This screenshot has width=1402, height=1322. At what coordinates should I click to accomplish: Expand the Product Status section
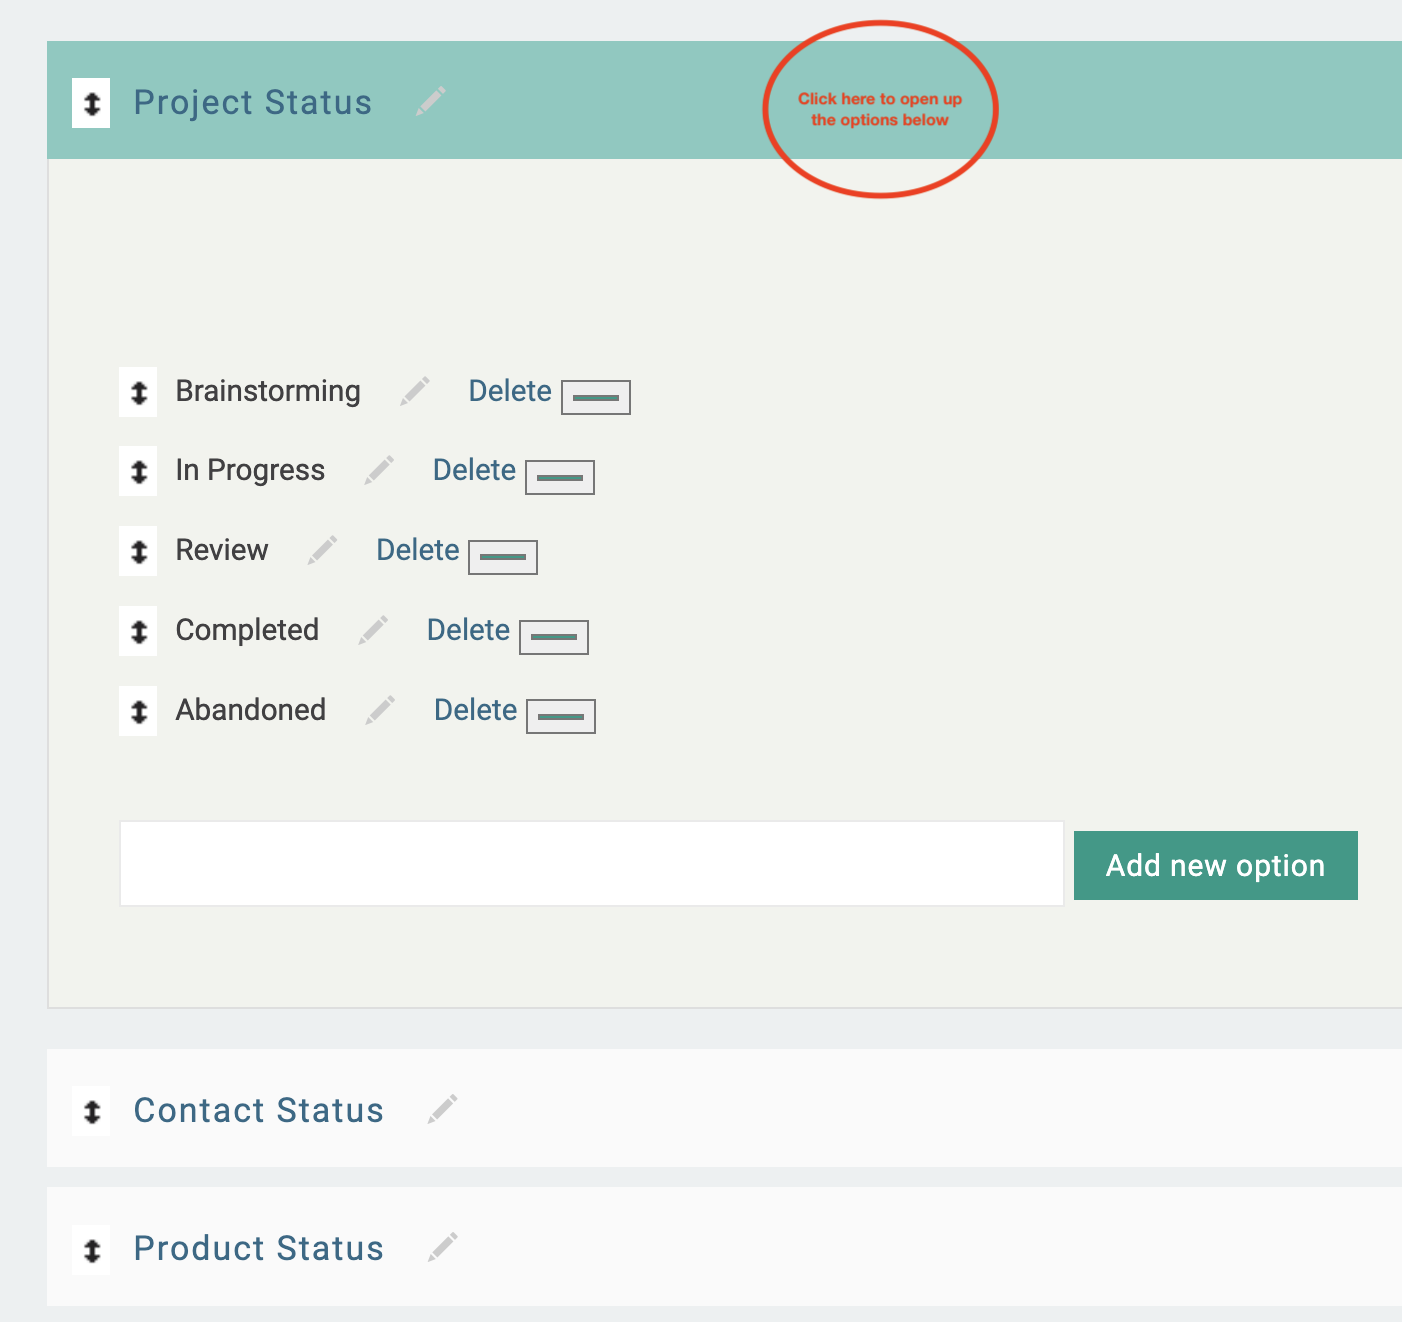tap(880, 1247)
